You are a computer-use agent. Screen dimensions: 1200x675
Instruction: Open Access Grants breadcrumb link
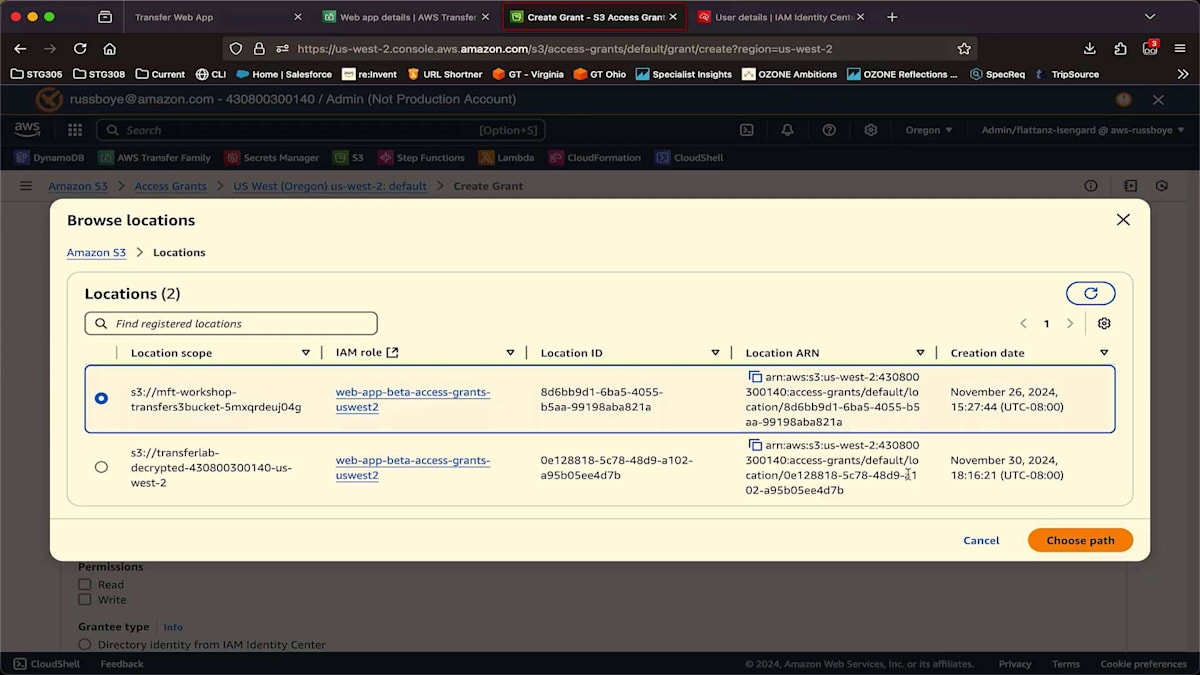170,186
